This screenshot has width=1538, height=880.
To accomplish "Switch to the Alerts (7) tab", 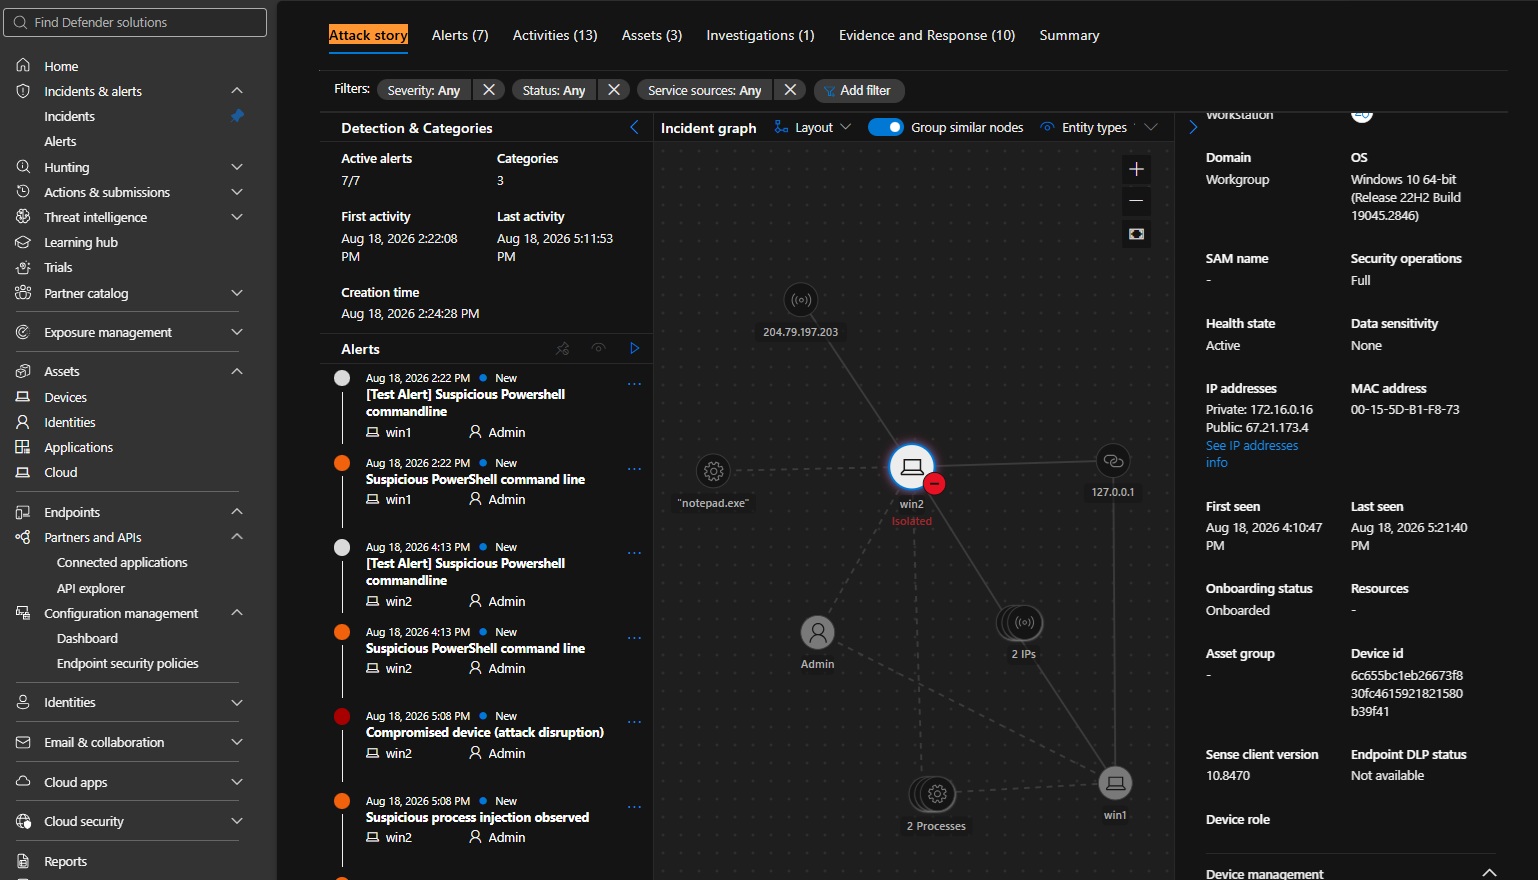I will coord(460,35).
